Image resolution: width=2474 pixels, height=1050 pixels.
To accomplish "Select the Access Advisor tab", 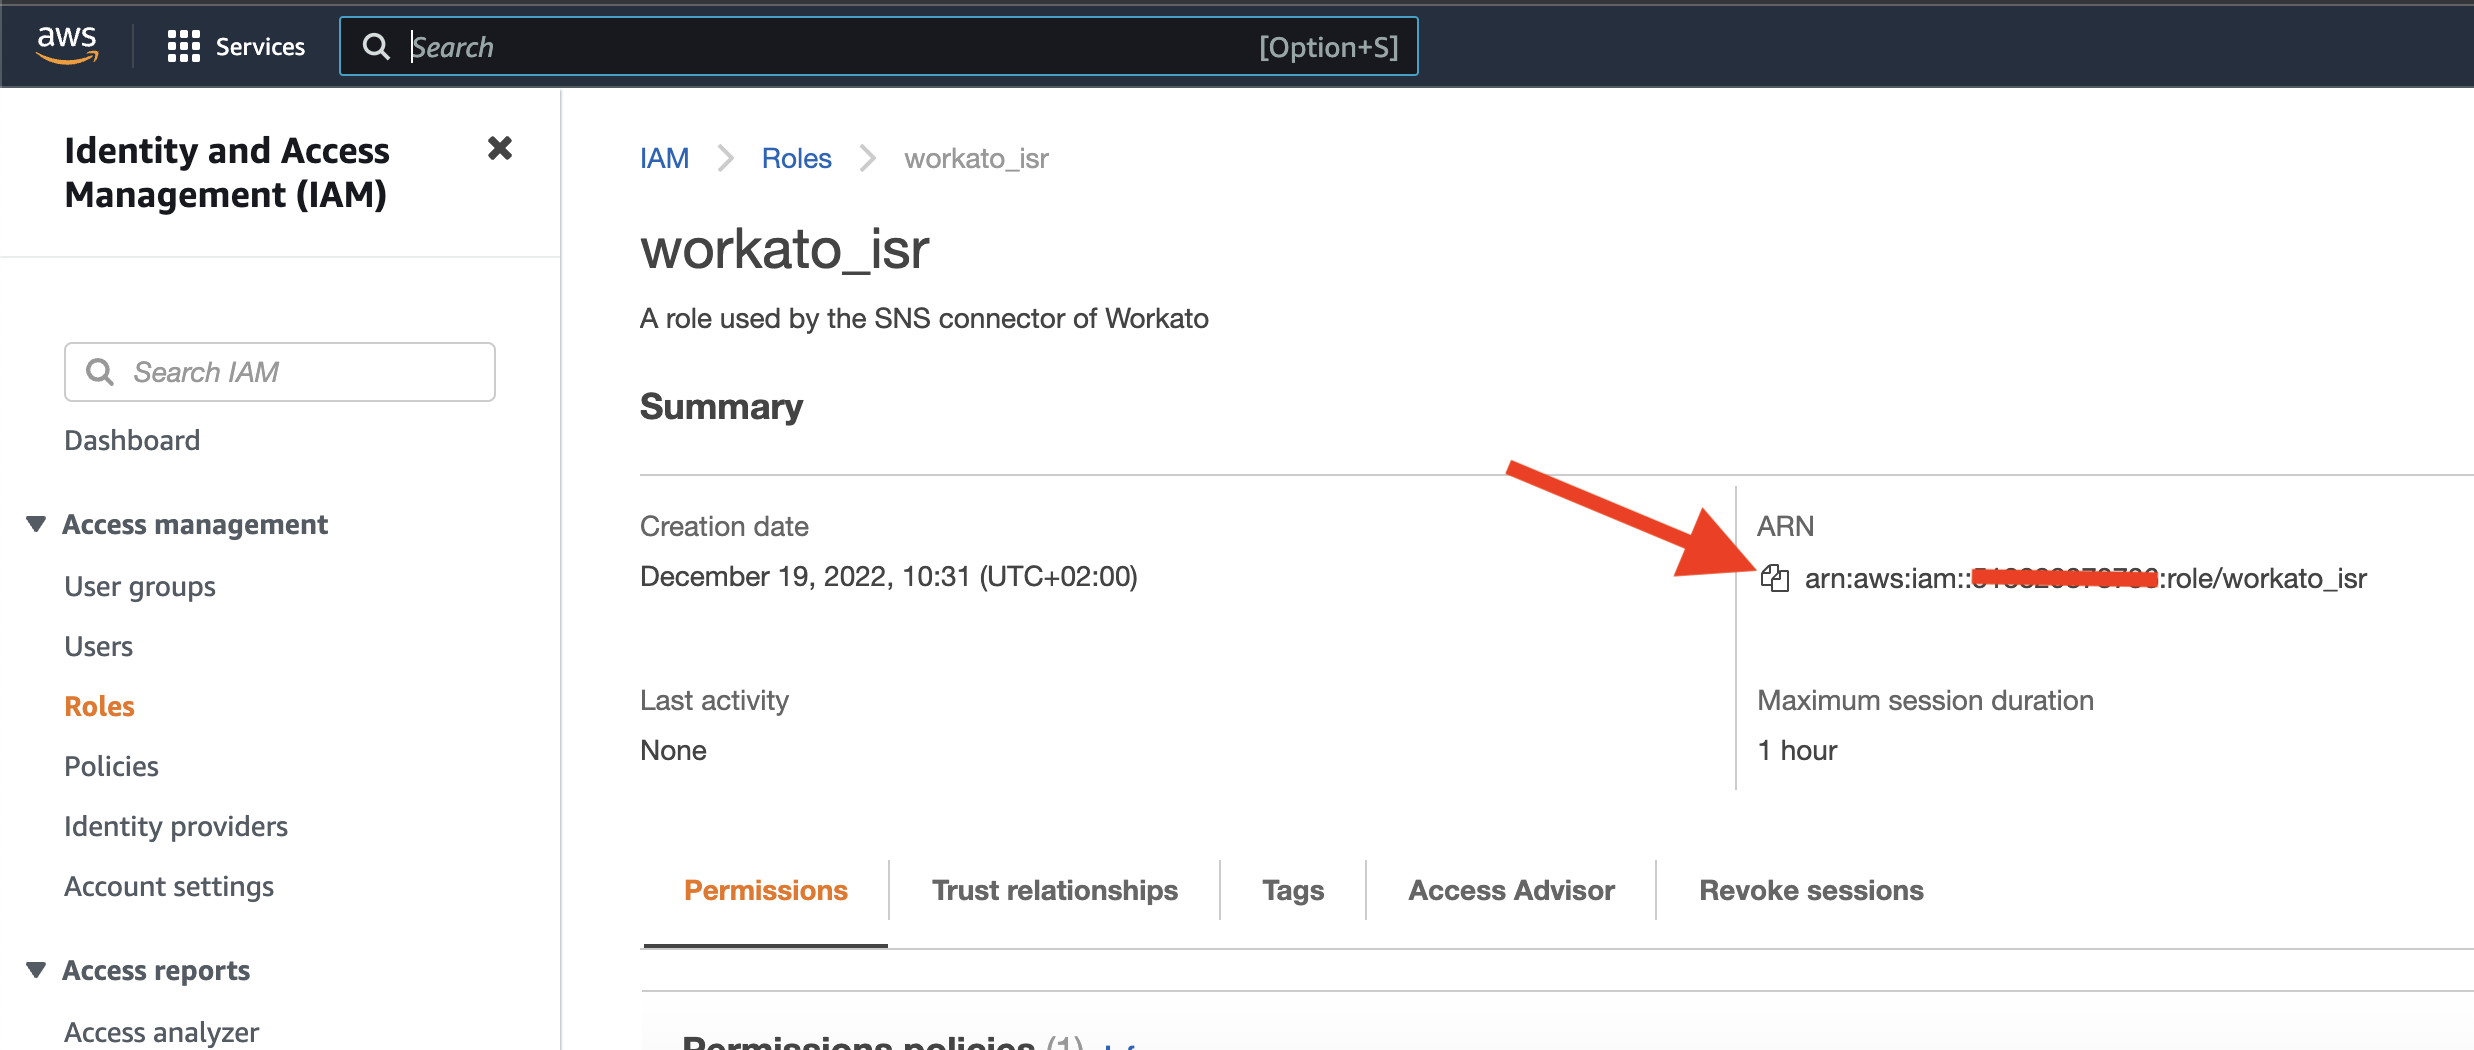I will click(x=1511, y=890).
